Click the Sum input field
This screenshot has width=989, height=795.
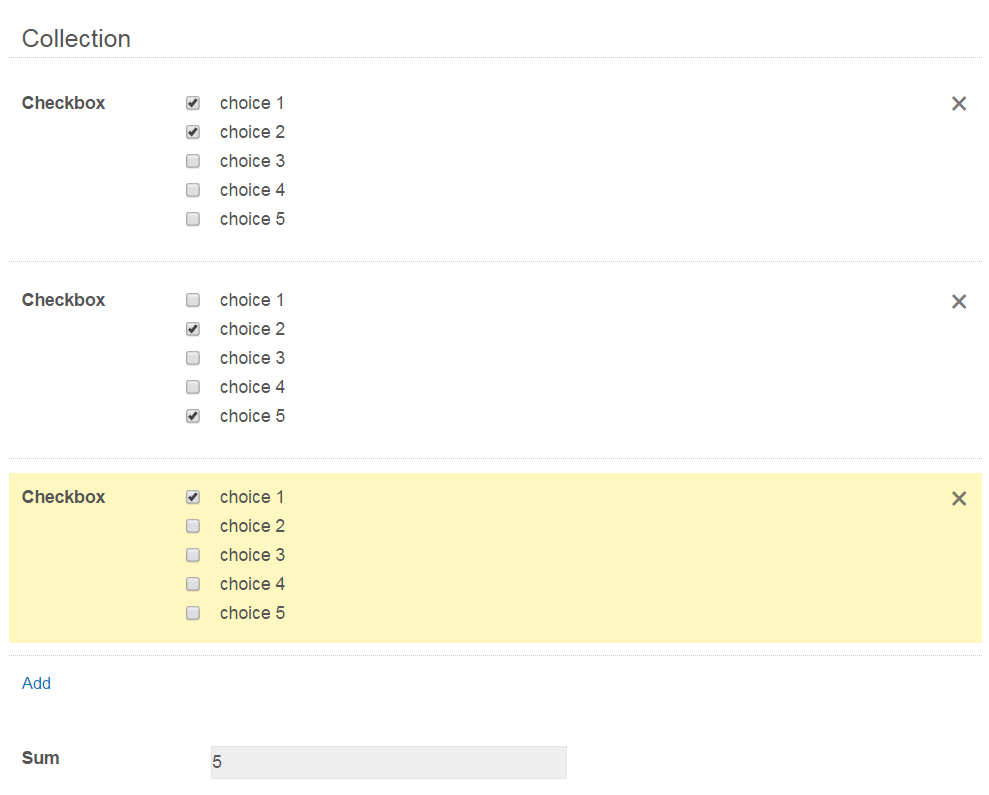click(x=388, y=762)
